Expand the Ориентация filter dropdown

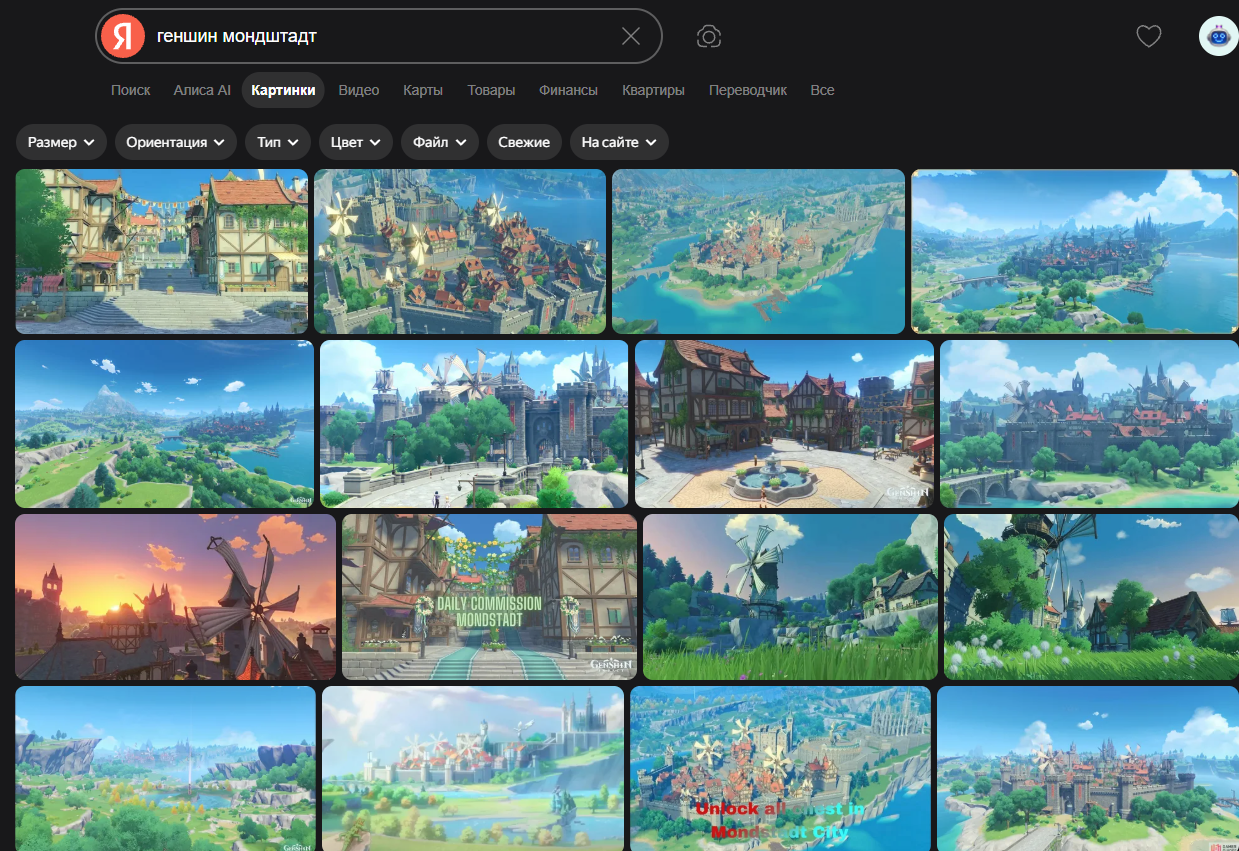176,142
